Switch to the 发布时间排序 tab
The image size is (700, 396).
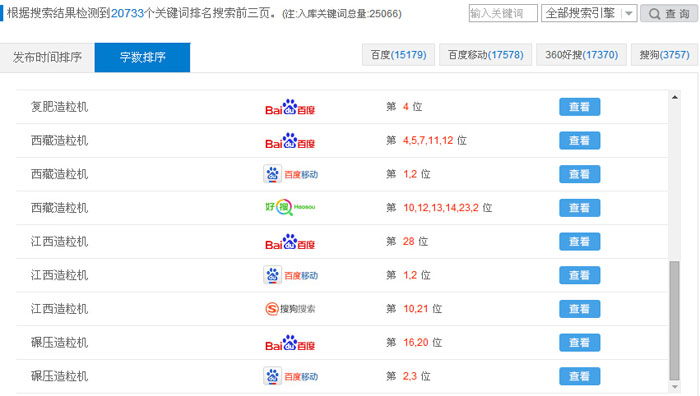click(x=47, y=57)
